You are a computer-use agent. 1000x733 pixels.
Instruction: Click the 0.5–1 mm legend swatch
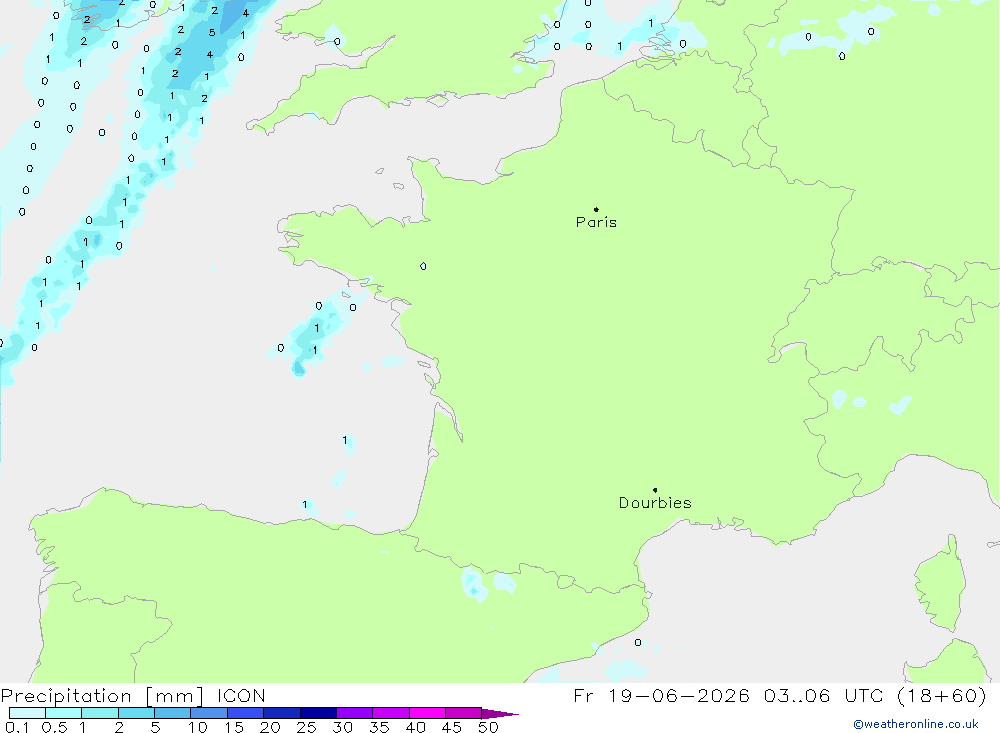[64, 713]
